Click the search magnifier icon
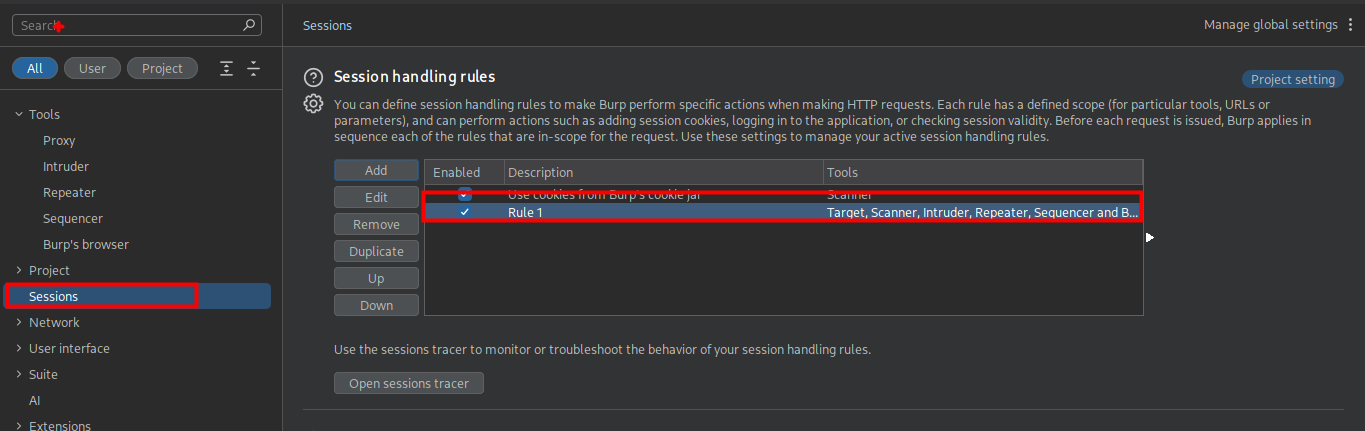 [x=249, y=25]
